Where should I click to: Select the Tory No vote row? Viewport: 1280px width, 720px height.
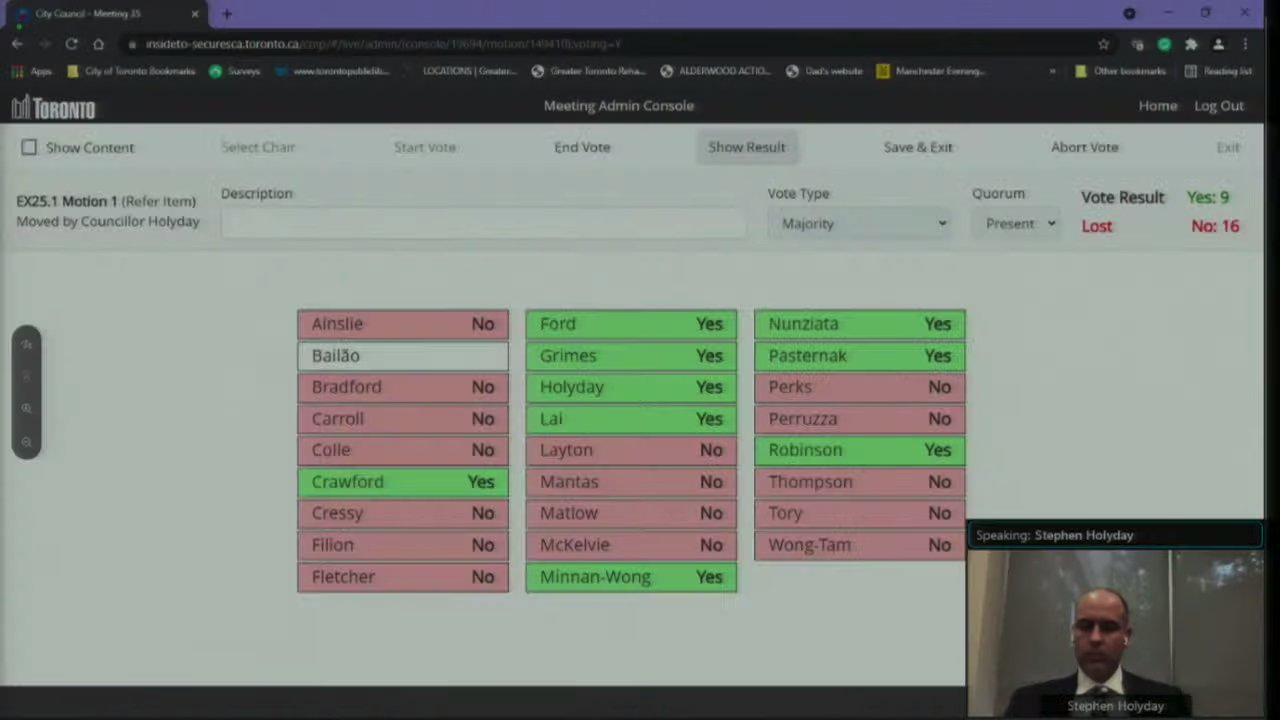pyautogui.click(x=860, y=513)
